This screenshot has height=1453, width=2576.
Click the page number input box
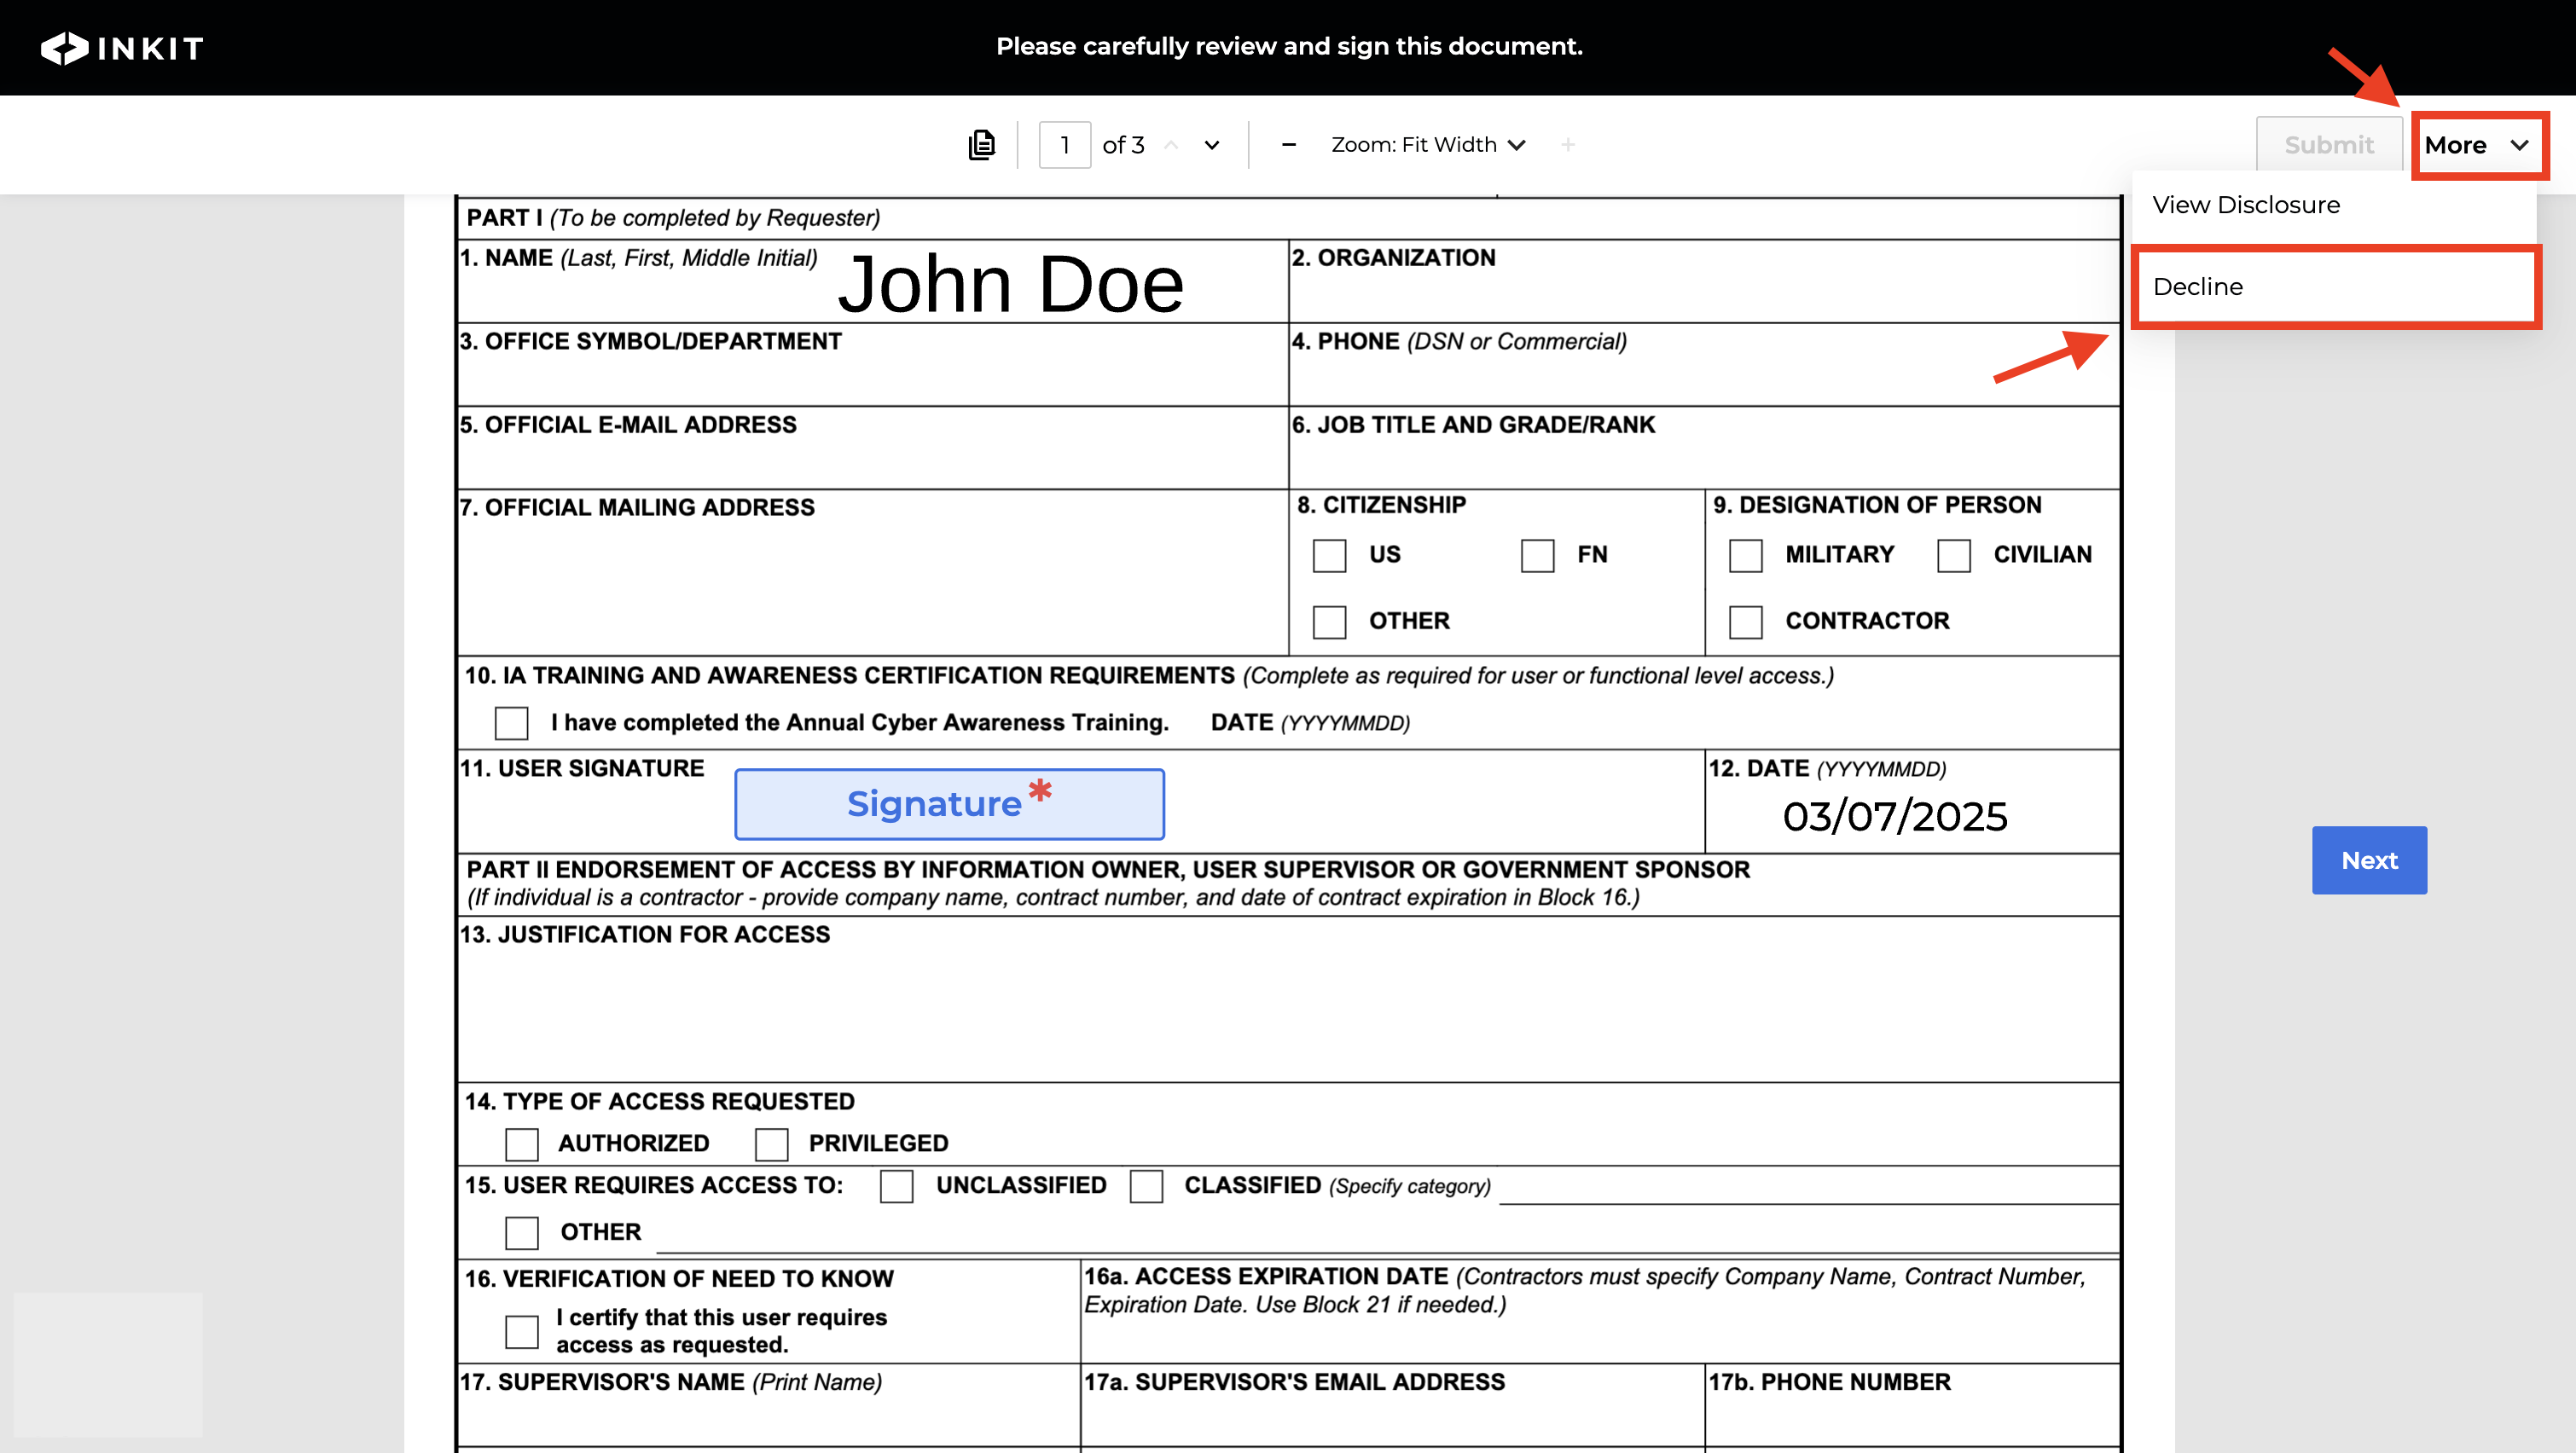1064,145
